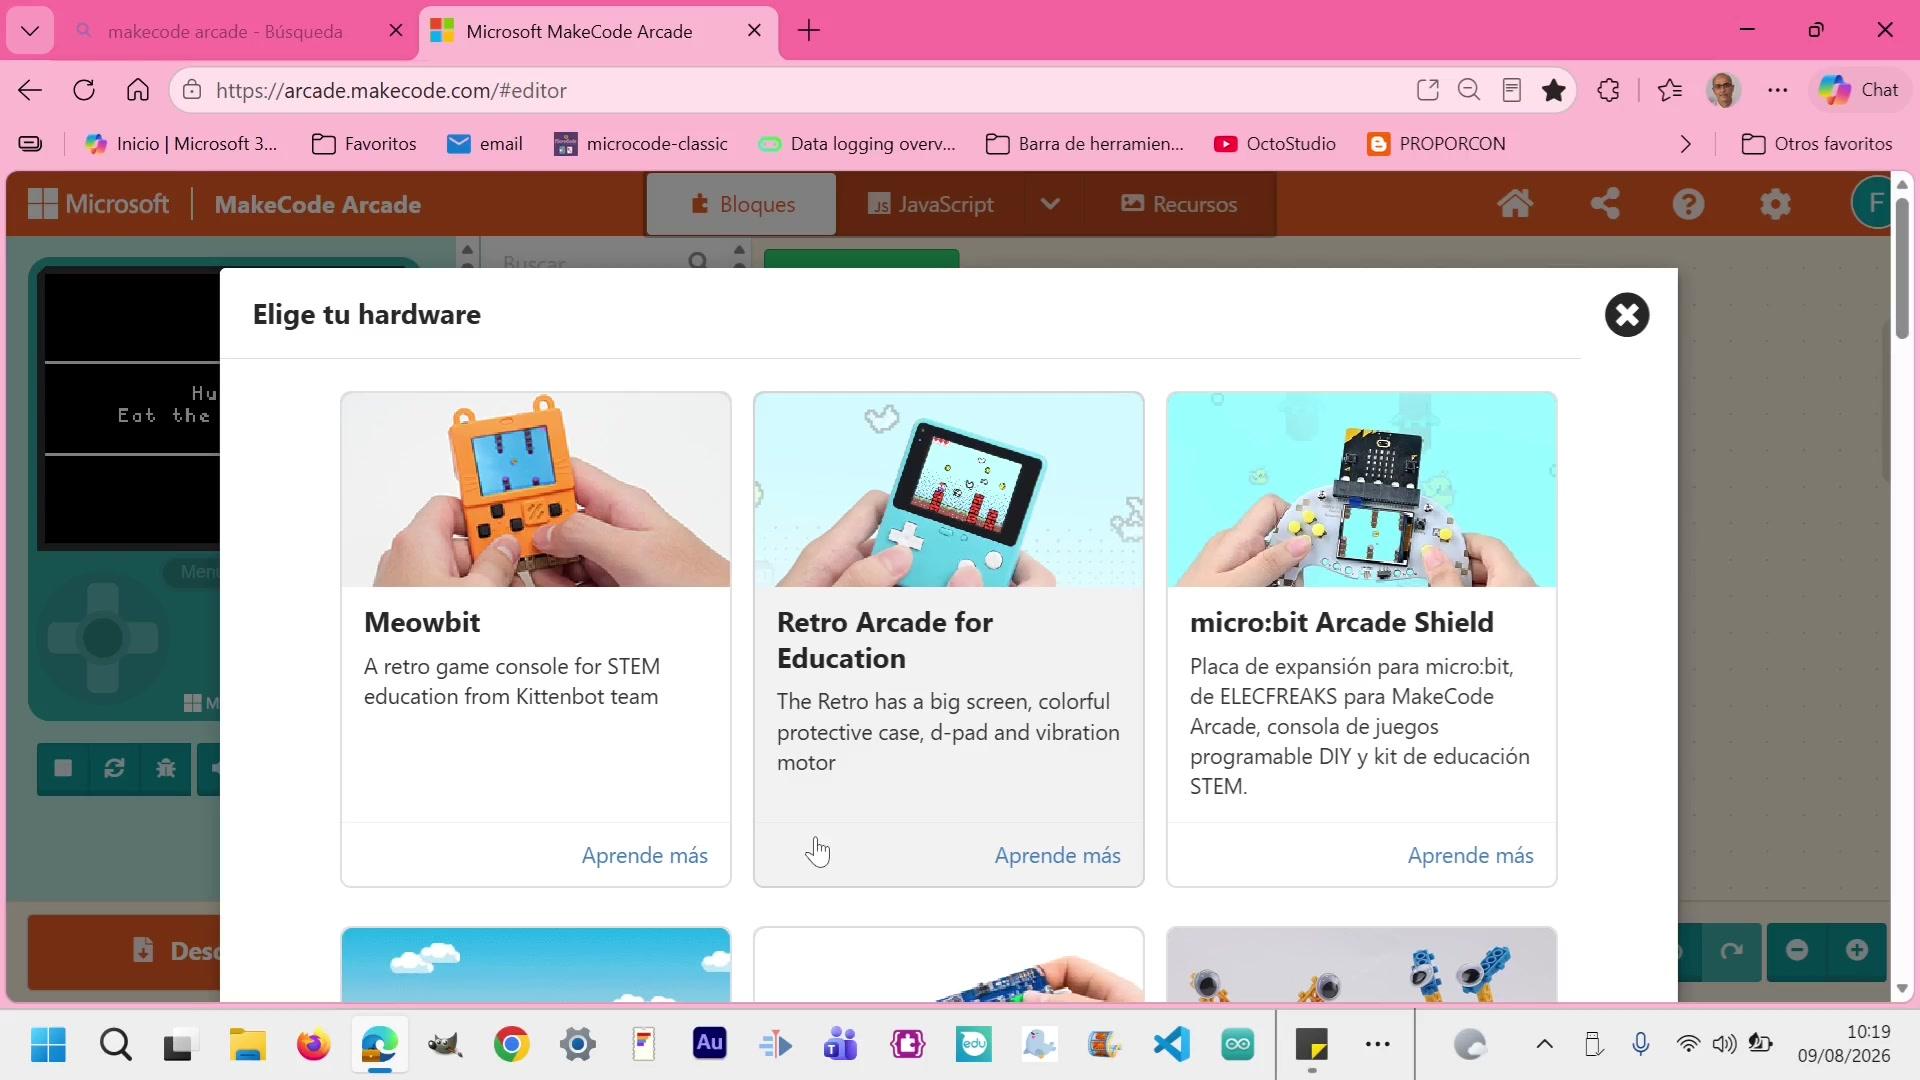Open immersive reader view icon
Screen dimensions: 1920x1080
(1512, 90)
